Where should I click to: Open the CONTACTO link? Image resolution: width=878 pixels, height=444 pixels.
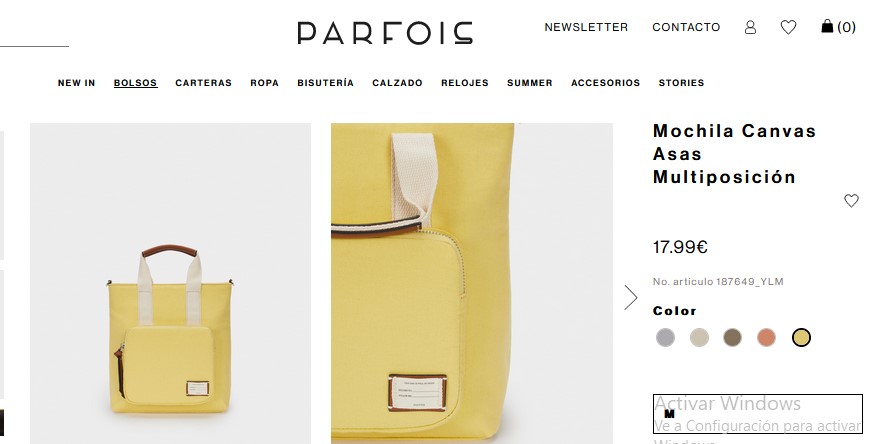(x=686, y=27)
